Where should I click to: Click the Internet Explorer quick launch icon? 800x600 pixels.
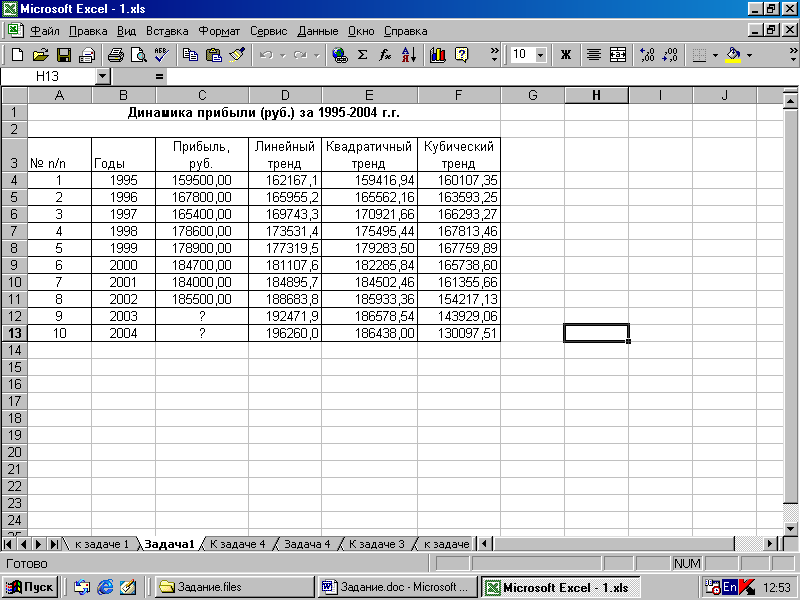pos(105,587)
